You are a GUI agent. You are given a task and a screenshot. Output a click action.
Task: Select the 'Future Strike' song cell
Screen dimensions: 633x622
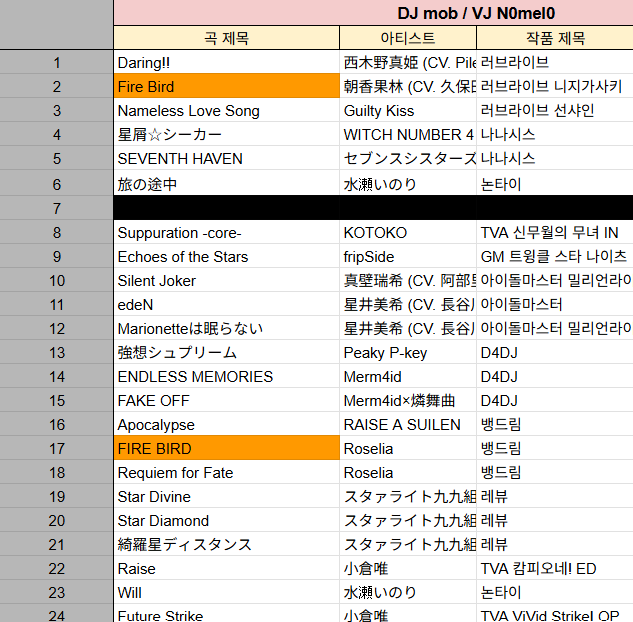(226, 614)
